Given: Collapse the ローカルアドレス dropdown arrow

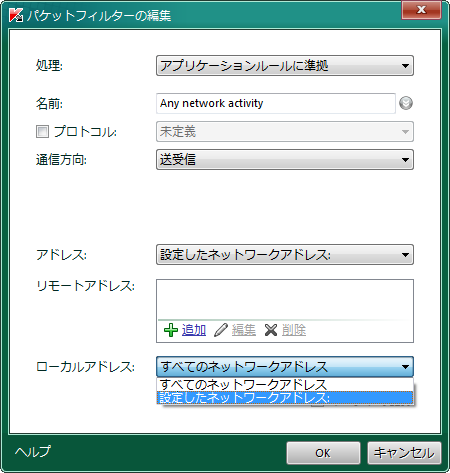Looking at the screenshot, I should [405, 367].
